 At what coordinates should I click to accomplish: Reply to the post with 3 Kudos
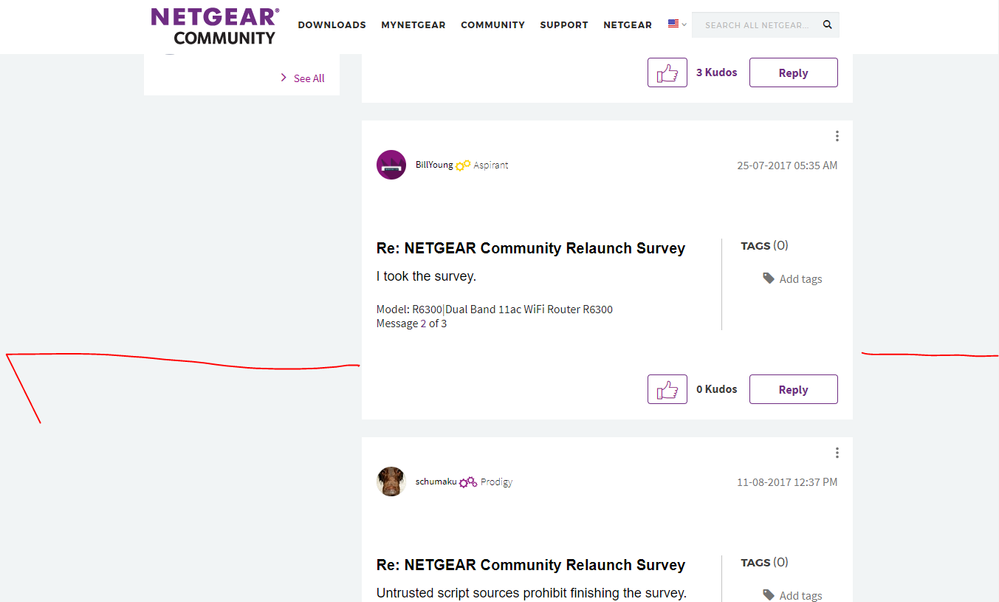[793, 73]
